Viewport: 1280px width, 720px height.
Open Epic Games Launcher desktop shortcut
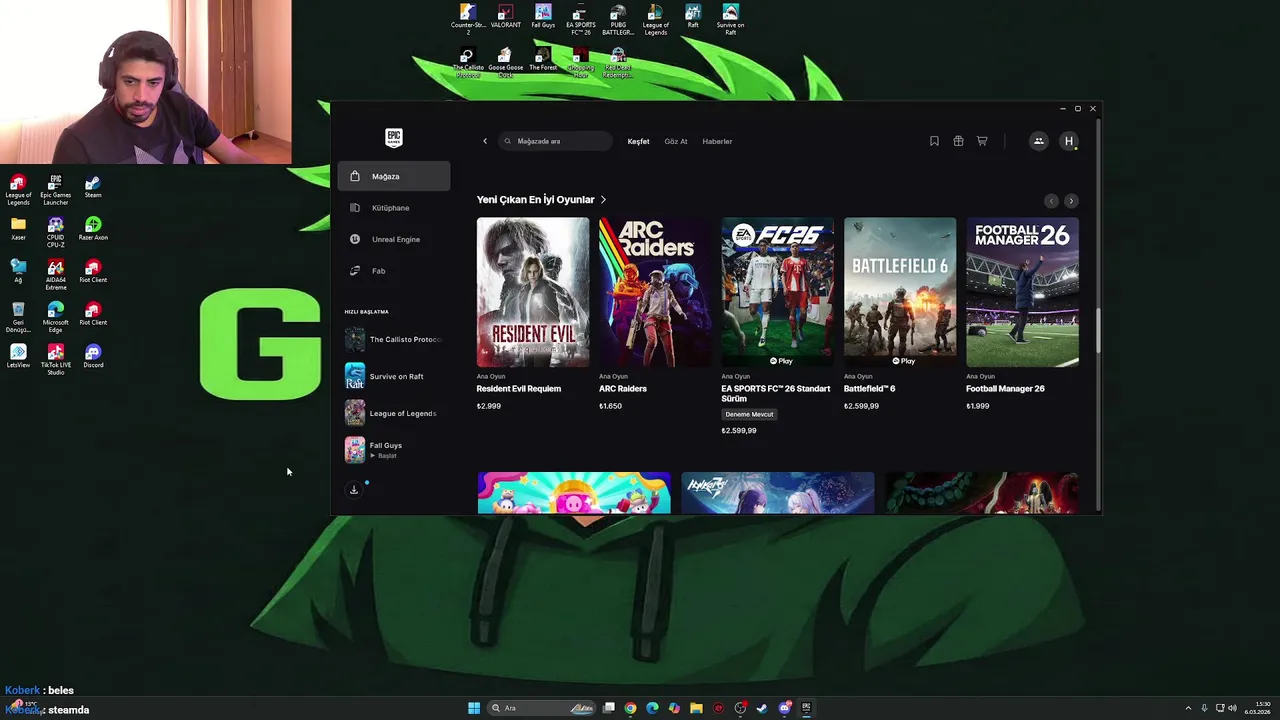55,190
